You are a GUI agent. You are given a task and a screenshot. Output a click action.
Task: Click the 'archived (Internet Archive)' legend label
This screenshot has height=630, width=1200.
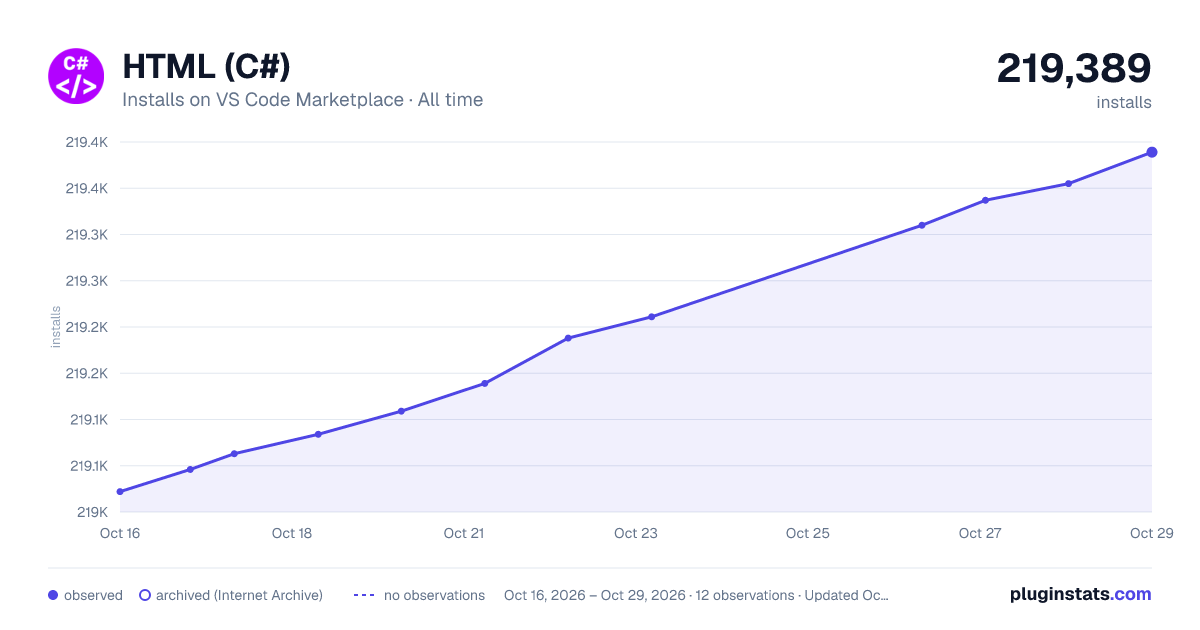239,595
